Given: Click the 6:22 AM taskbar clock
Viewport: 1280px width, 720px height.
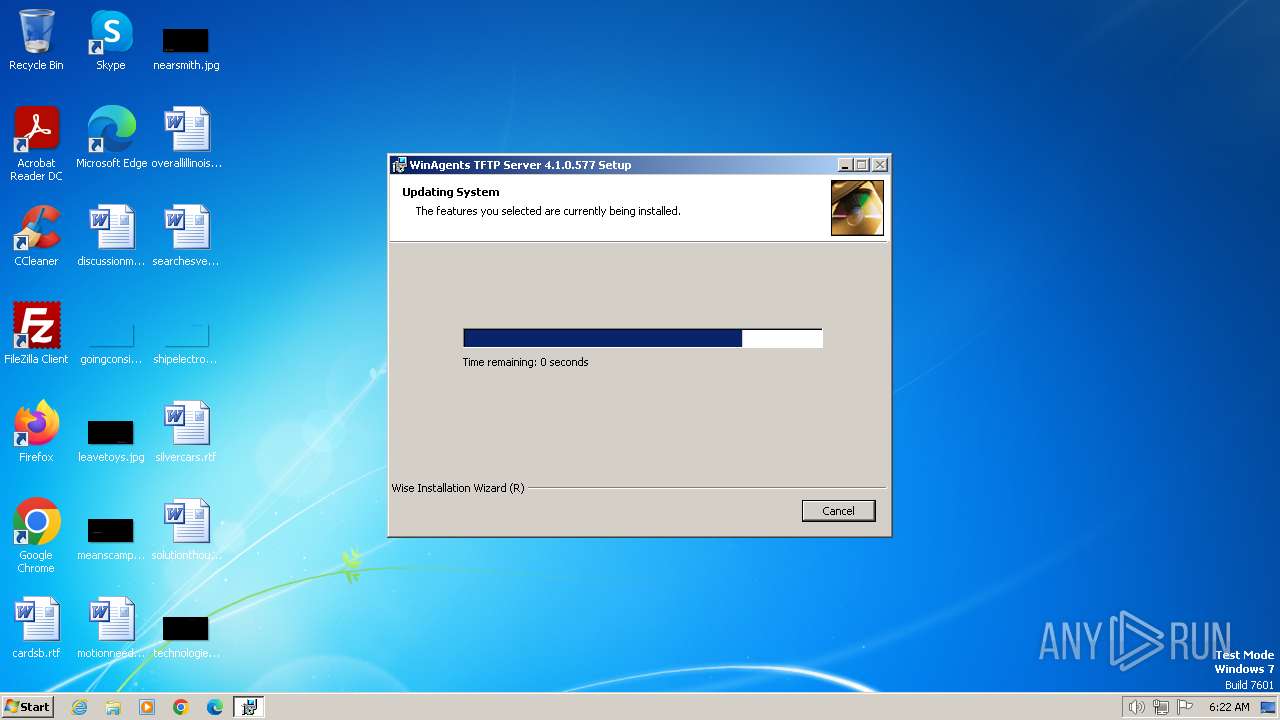Looking at the screenshot, I should click(1229, 707).
